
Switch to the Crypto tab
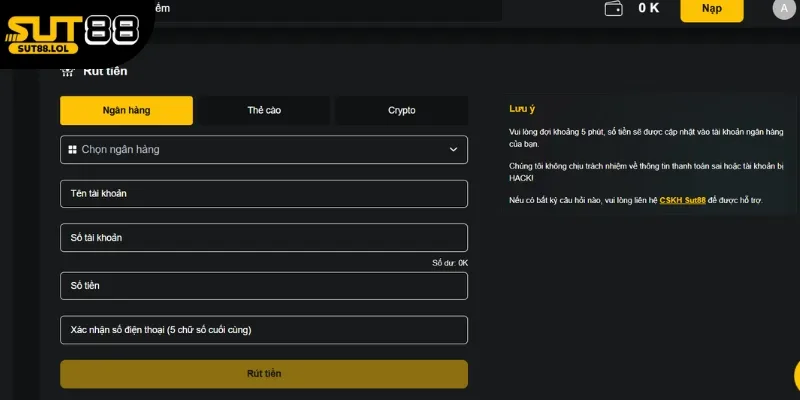[x=402, y=110]
